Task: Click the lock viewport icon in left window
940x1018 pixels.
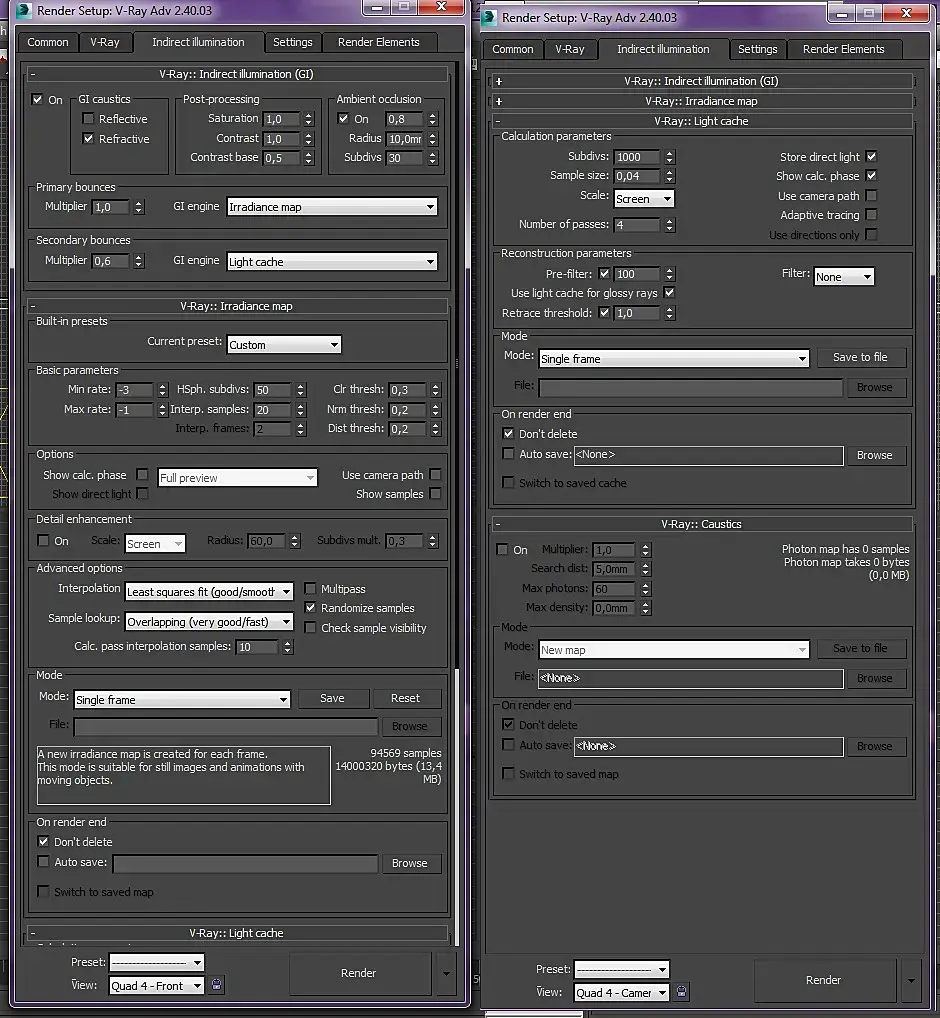Action: point(216,985)
